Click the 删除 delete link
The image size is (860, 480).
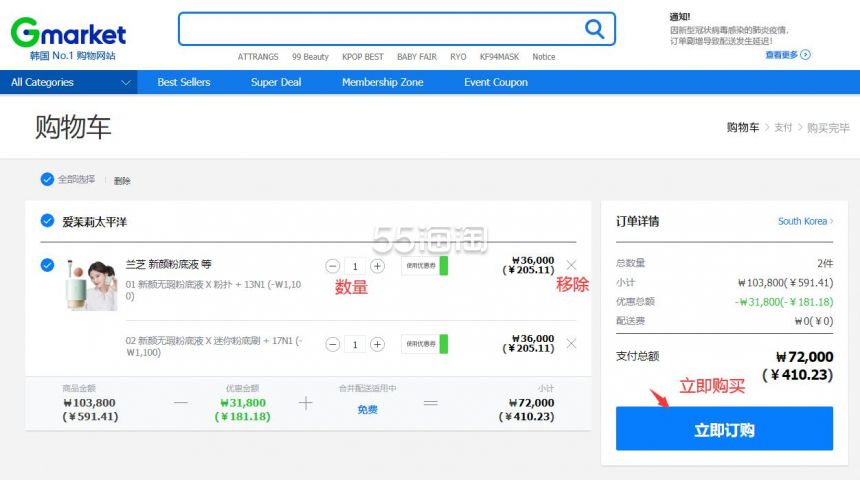[122, 180]
